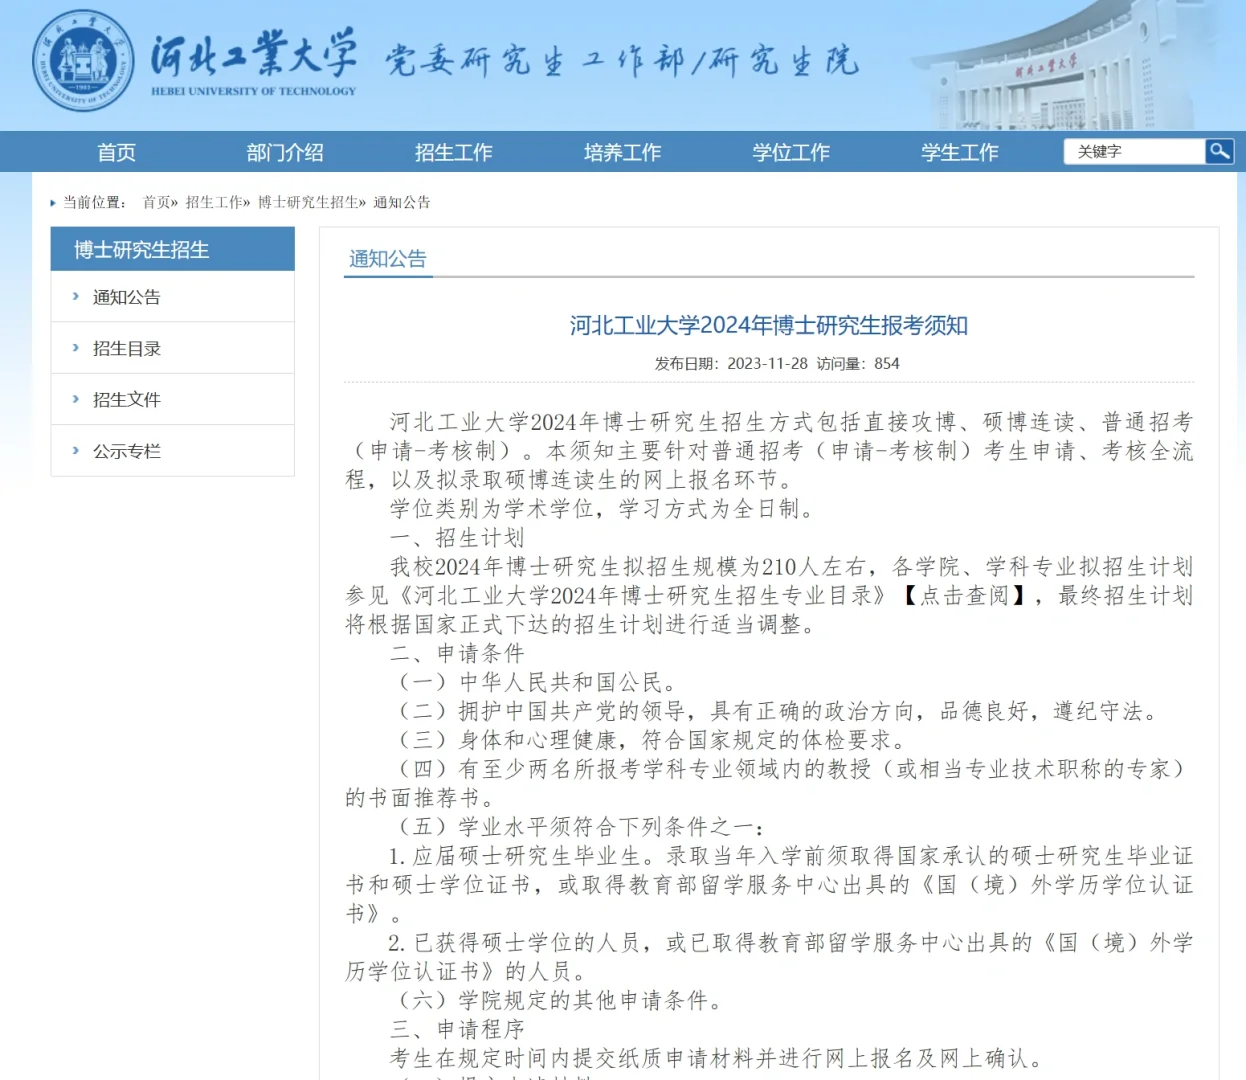This screenshot has width=1246, height=1080.
Task: Click the line 学位类别为学术学位，学习方式为全日制
Action: point(603,509)
